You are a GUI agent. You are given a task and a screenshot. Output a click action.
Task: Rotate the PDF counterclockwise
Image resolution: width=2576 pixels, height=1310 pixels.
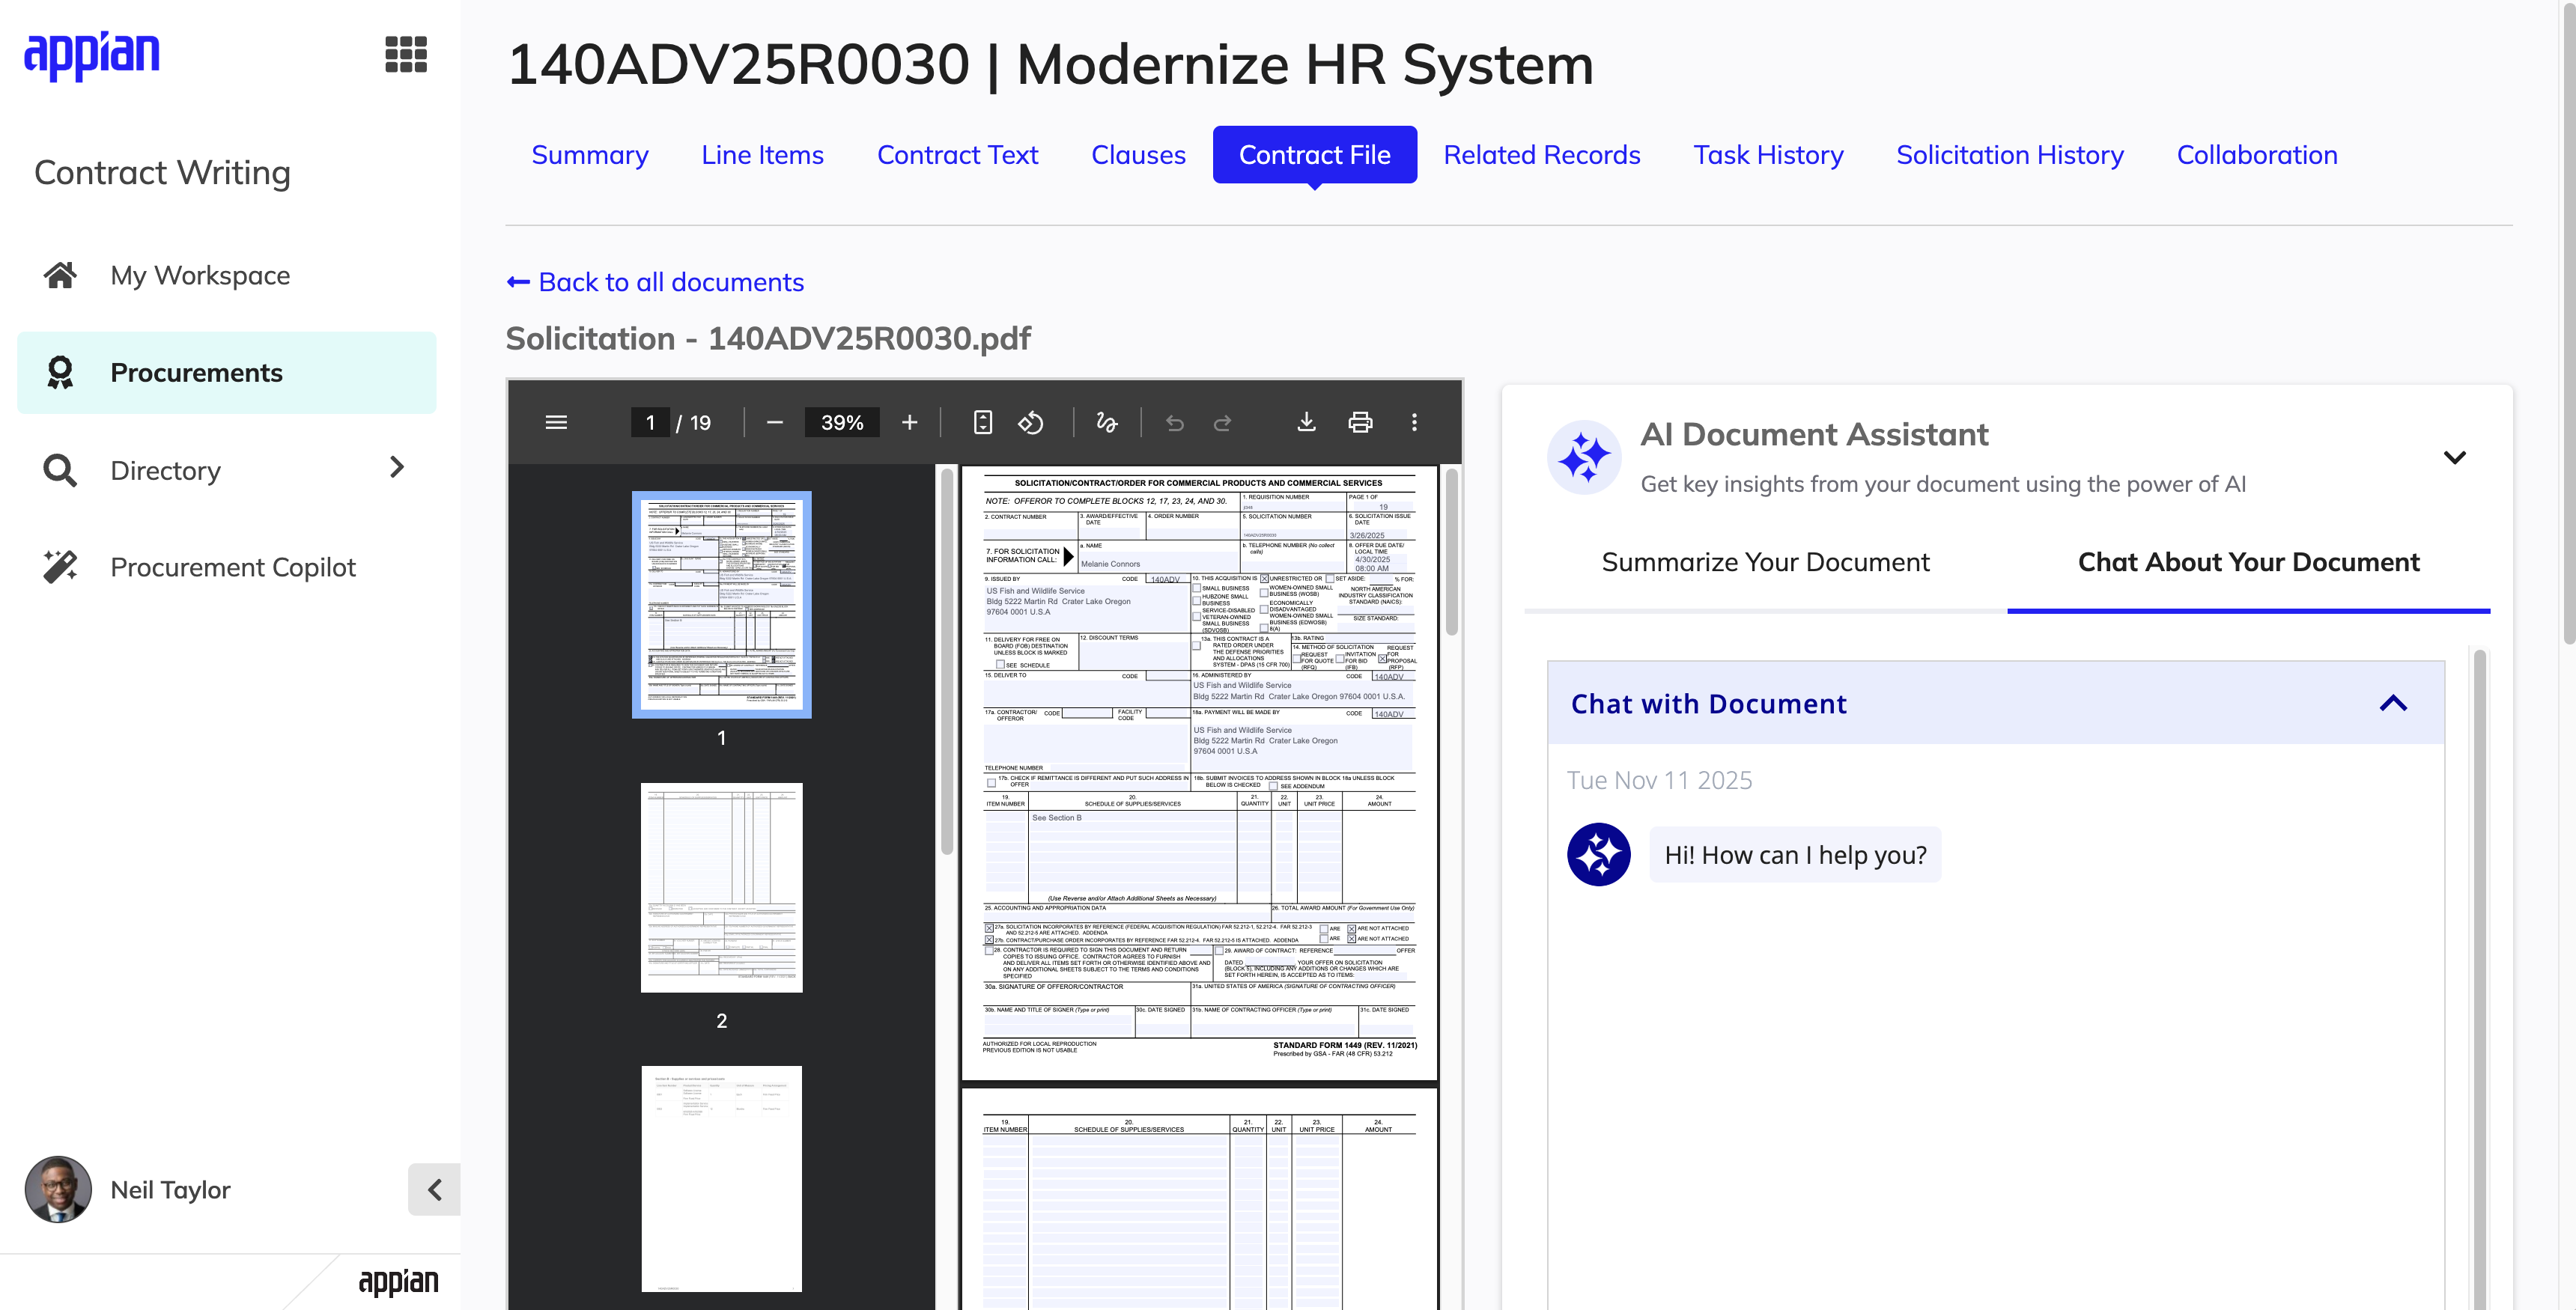tap(1031, 422)
